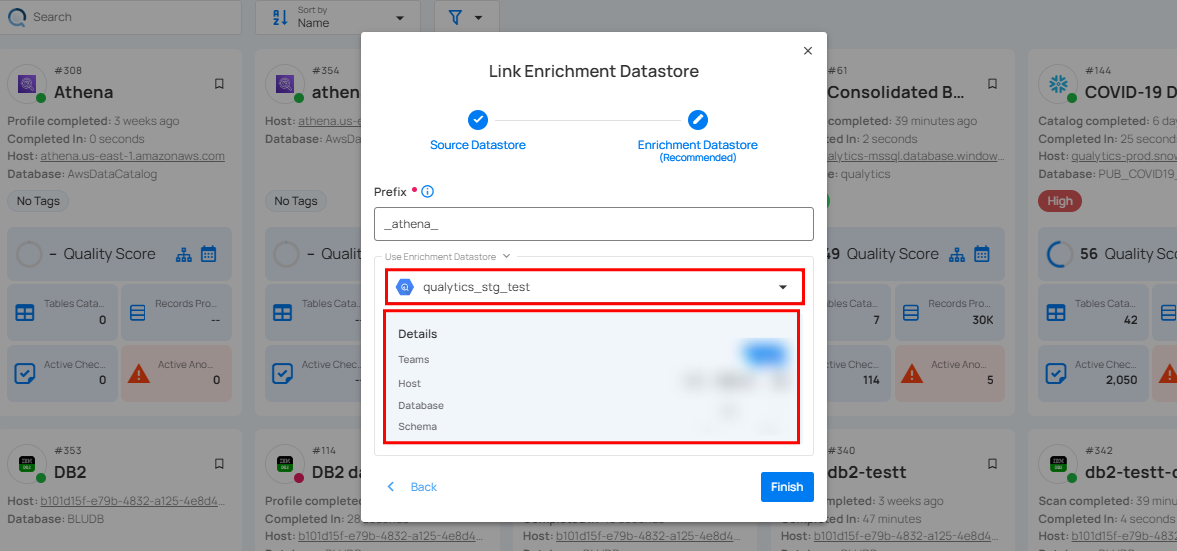Go Back to the previous step

pos(412,487)
